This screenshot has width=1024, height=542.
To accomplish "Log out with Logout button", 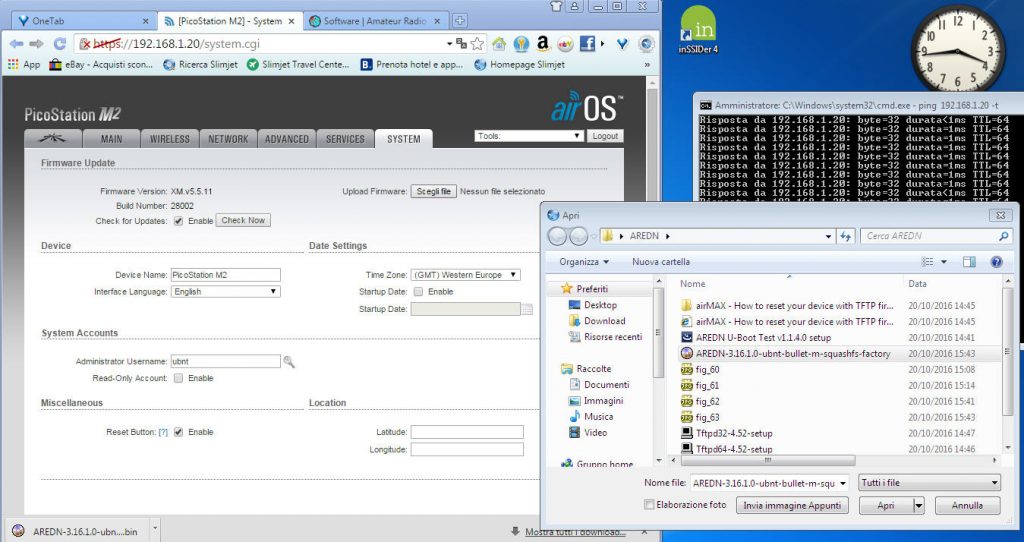I will click(605, 136).
